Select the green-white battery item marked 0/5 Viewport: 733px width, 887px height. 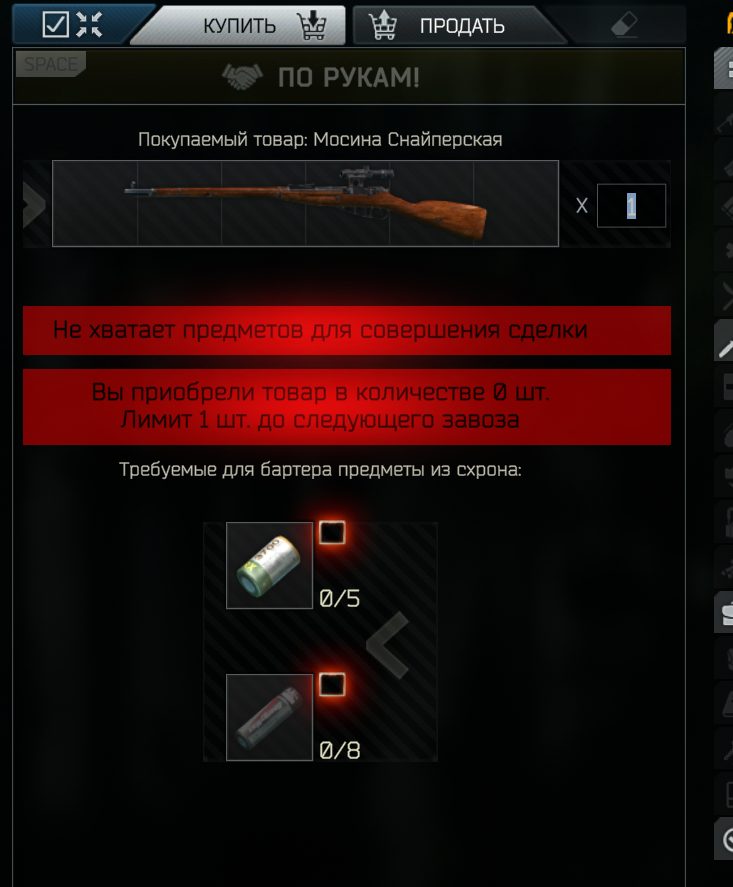click(x=269, y=566)
